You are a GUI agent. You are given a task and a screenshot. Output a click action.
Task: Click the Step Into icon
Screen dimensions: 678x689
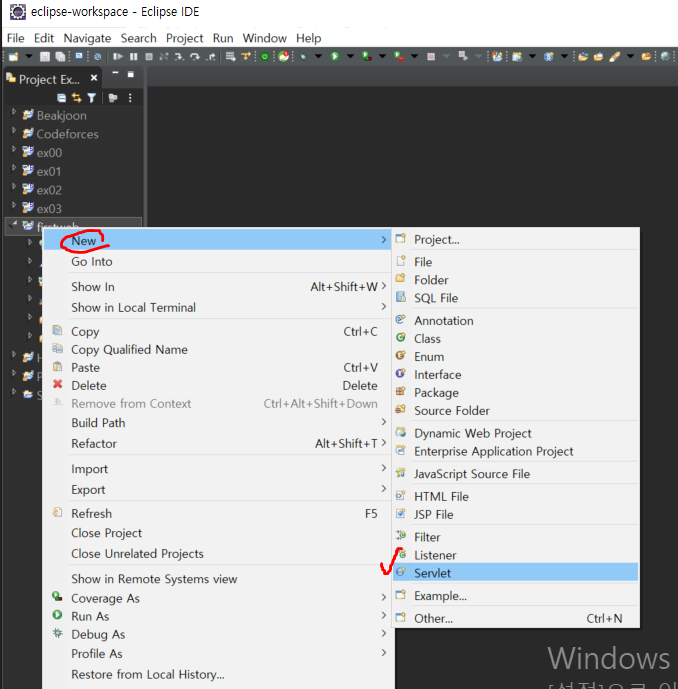(x=179, y=57)
